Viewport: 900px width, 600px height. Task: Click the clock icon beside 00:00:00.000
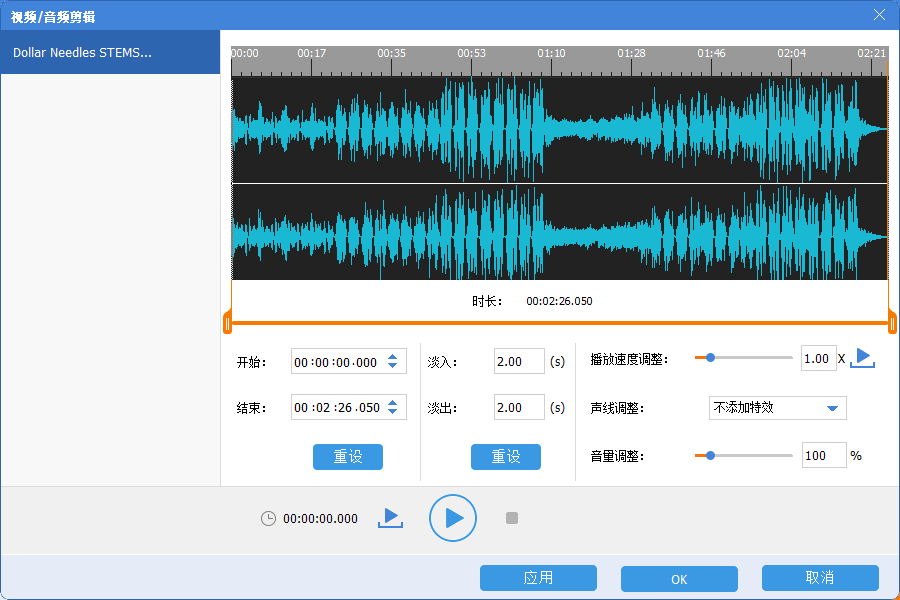268,518
